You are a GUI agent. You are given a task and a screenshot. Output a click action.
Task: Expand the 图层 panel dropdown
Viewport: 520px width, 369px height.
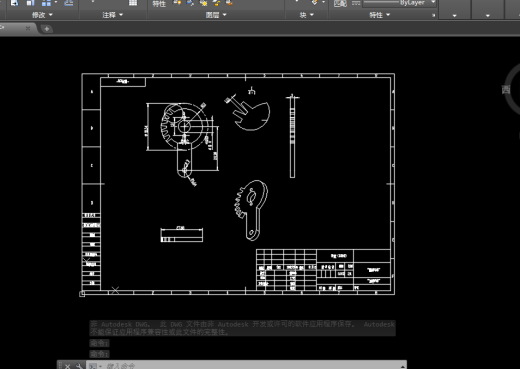click(216, 15)
